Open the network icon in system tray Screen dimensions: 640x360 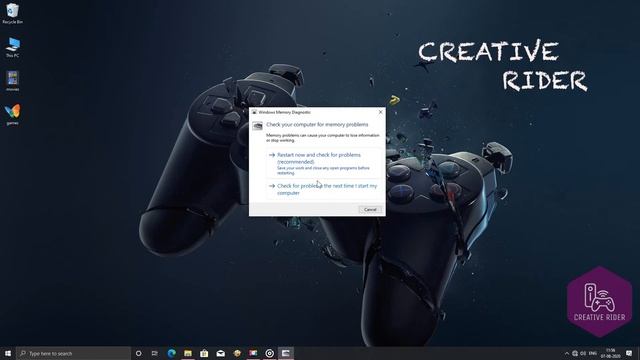point(575,353)
